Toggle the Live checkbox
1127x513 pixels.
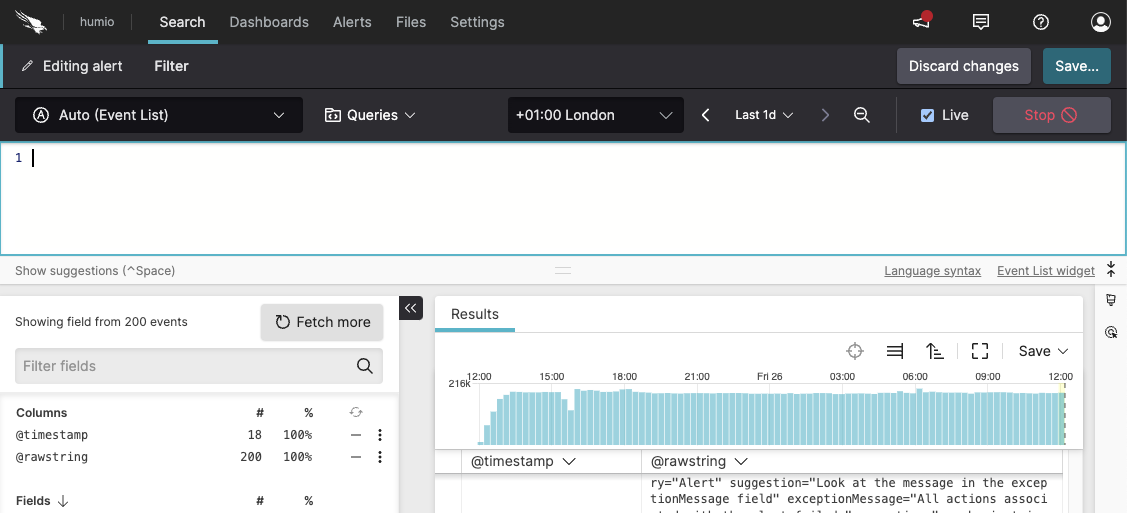coord(927,115)
